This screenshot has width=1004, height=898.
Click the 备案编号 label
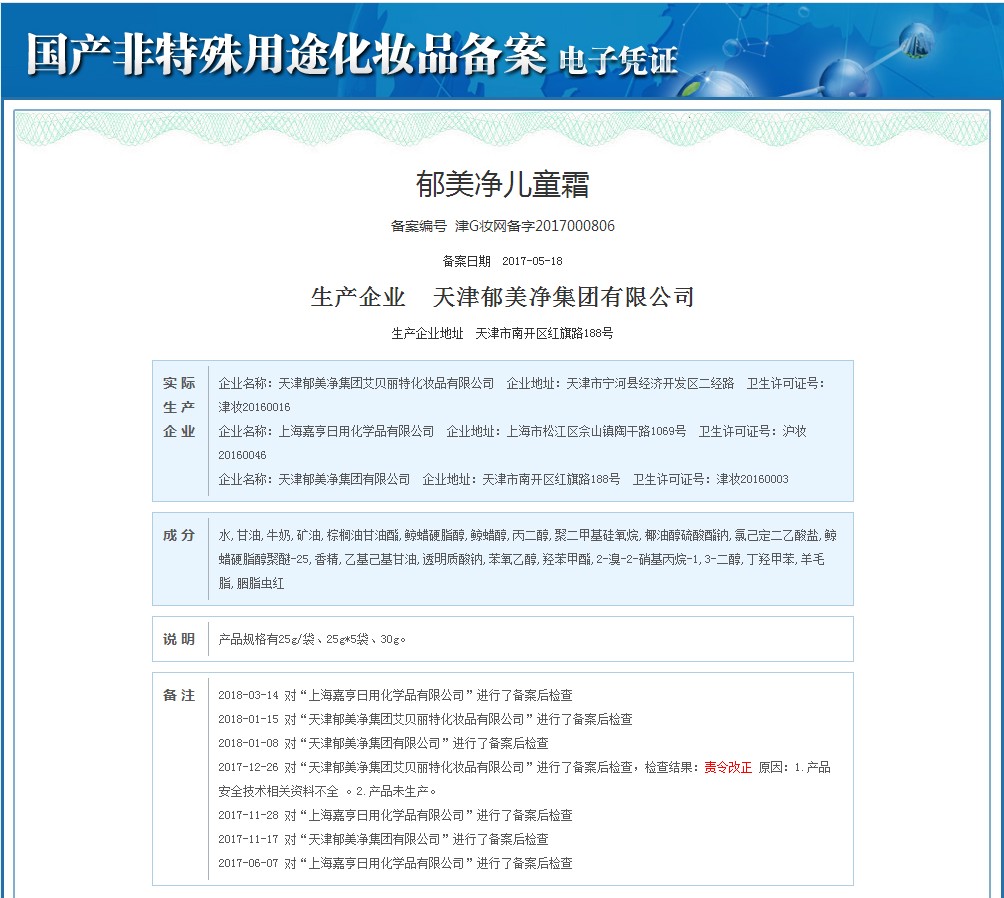419,226
